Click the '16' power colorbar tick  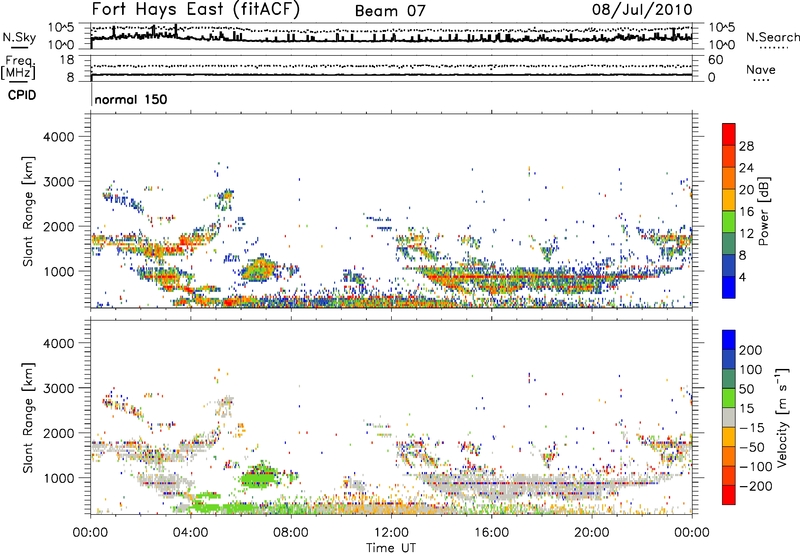pos(746,212)
